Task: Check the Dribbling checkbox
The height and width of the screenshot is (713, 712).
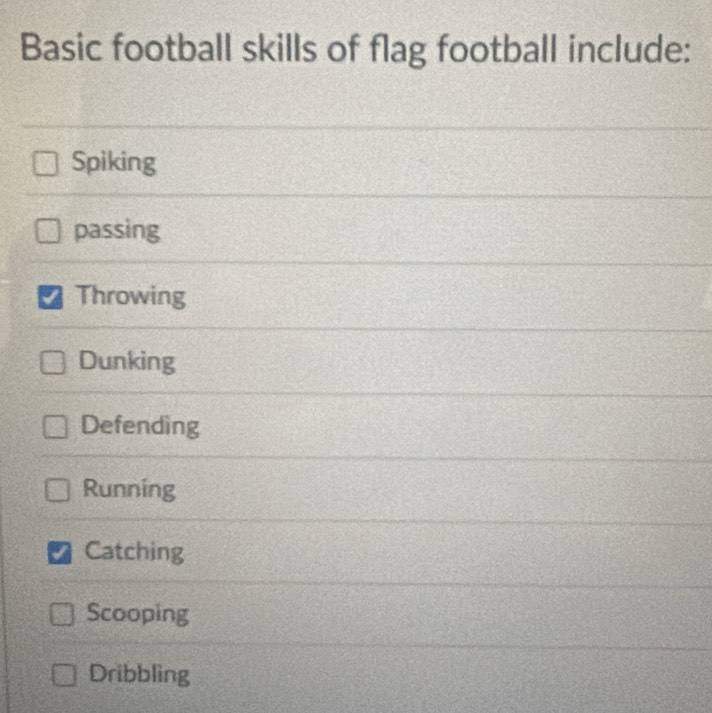Action: (64, 675)
